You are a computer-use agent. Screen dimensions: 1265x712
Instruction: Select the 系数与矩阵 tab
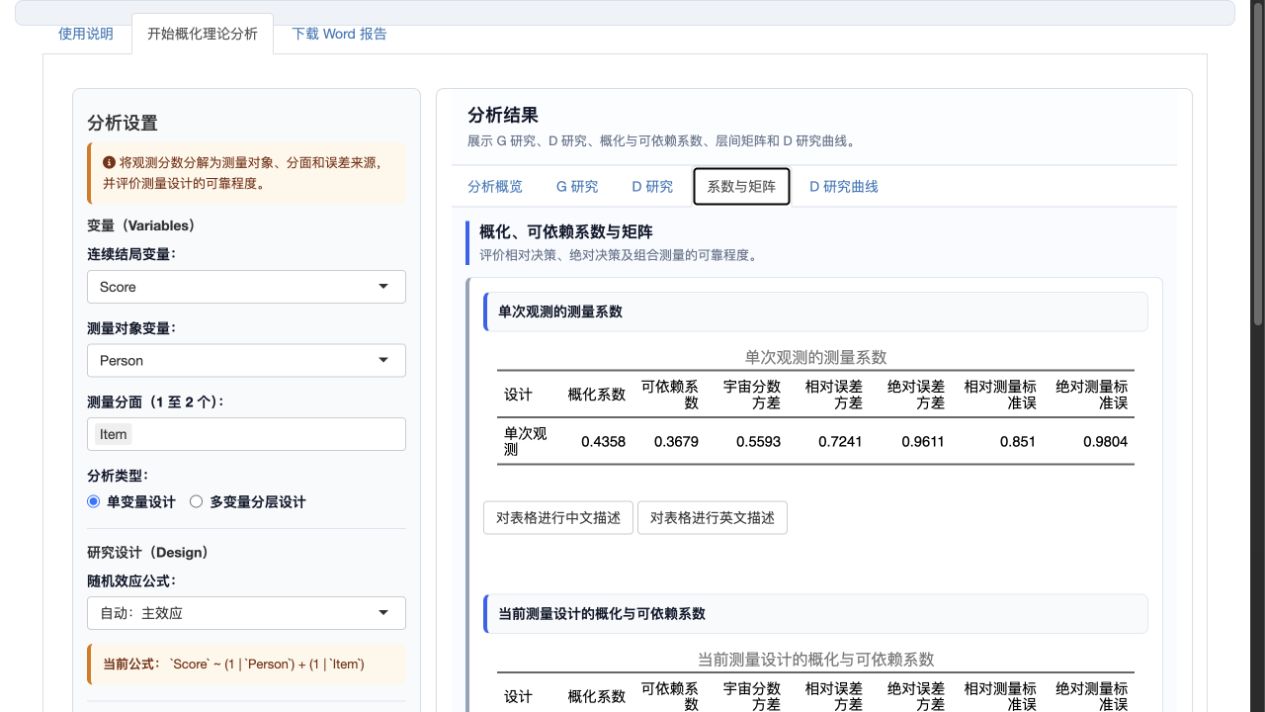pyautogui.click(x=742, y=186)
